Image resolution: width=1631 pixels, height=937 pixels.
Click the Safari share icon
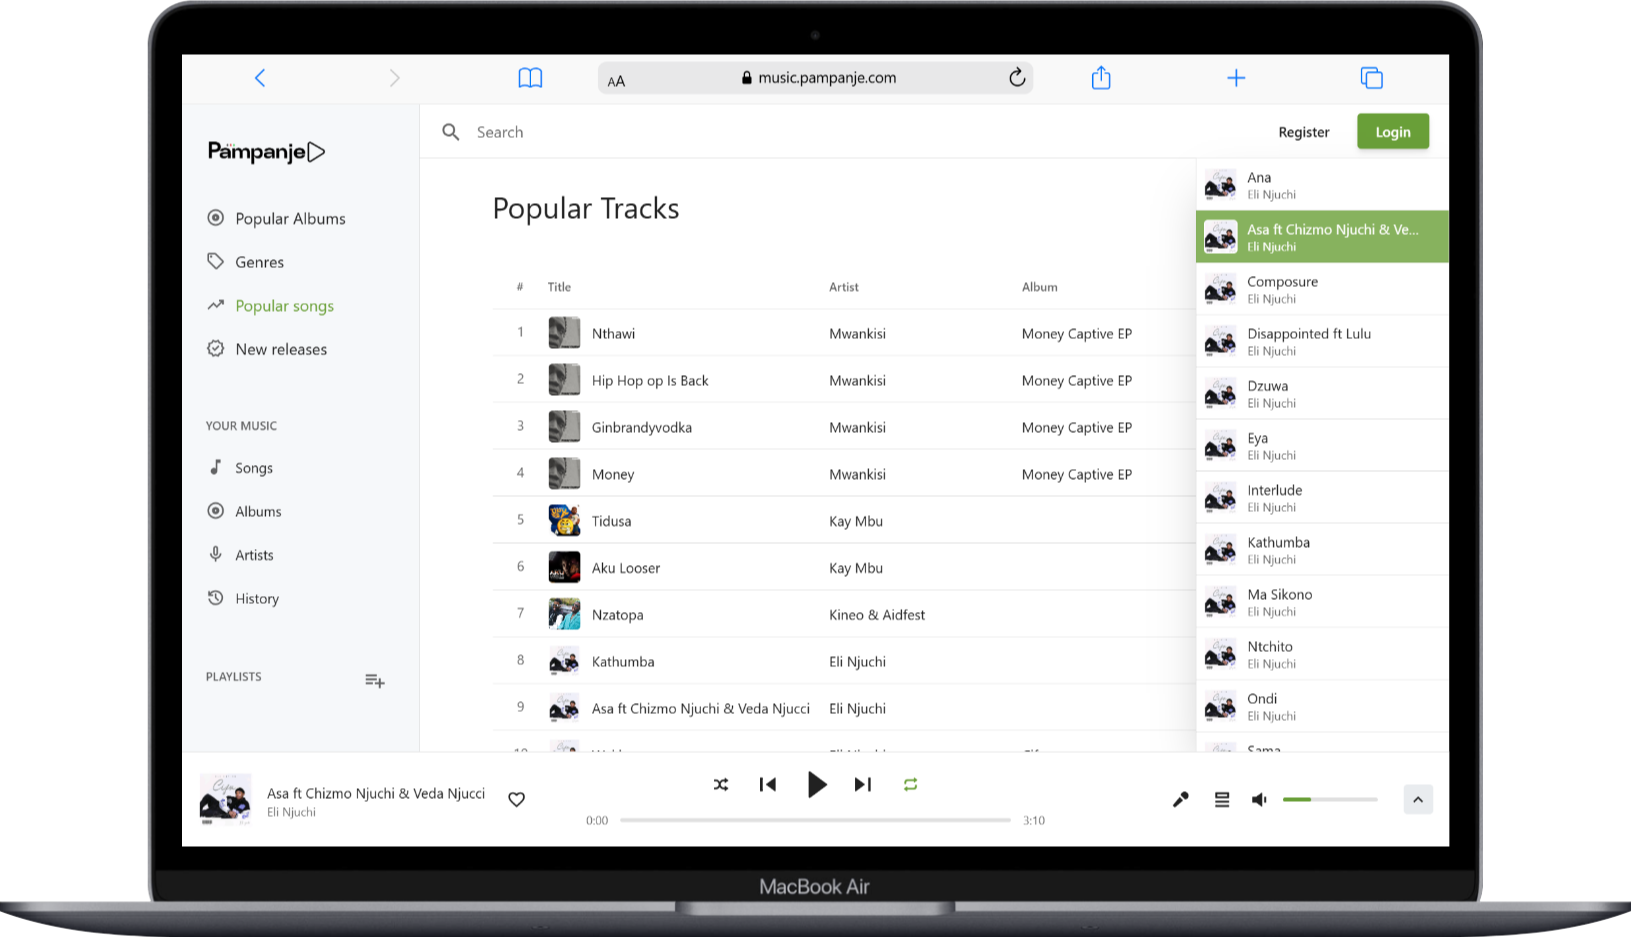pos(1100,78)
